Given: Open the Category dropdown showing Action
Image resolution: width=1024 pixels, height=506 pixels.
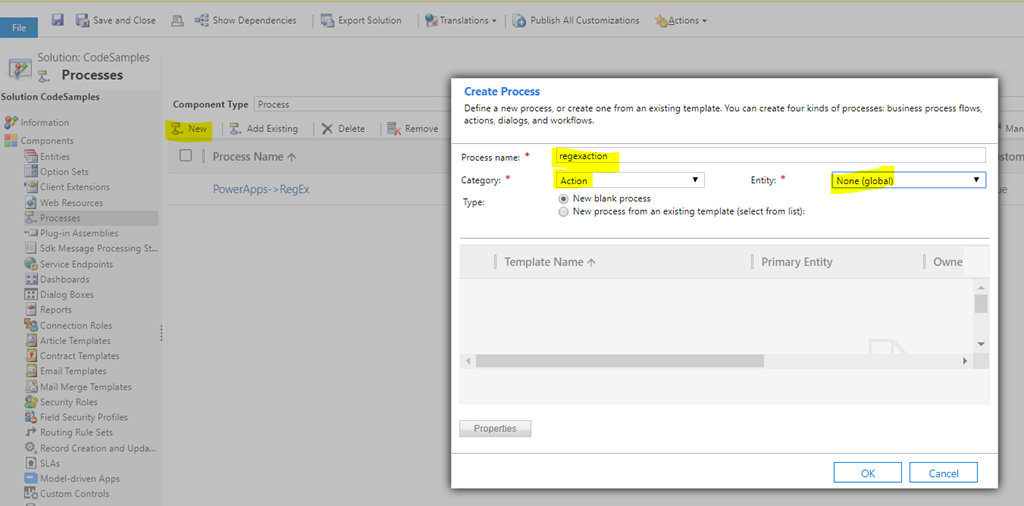Looking at the screenshot, I should coord(628,180).
